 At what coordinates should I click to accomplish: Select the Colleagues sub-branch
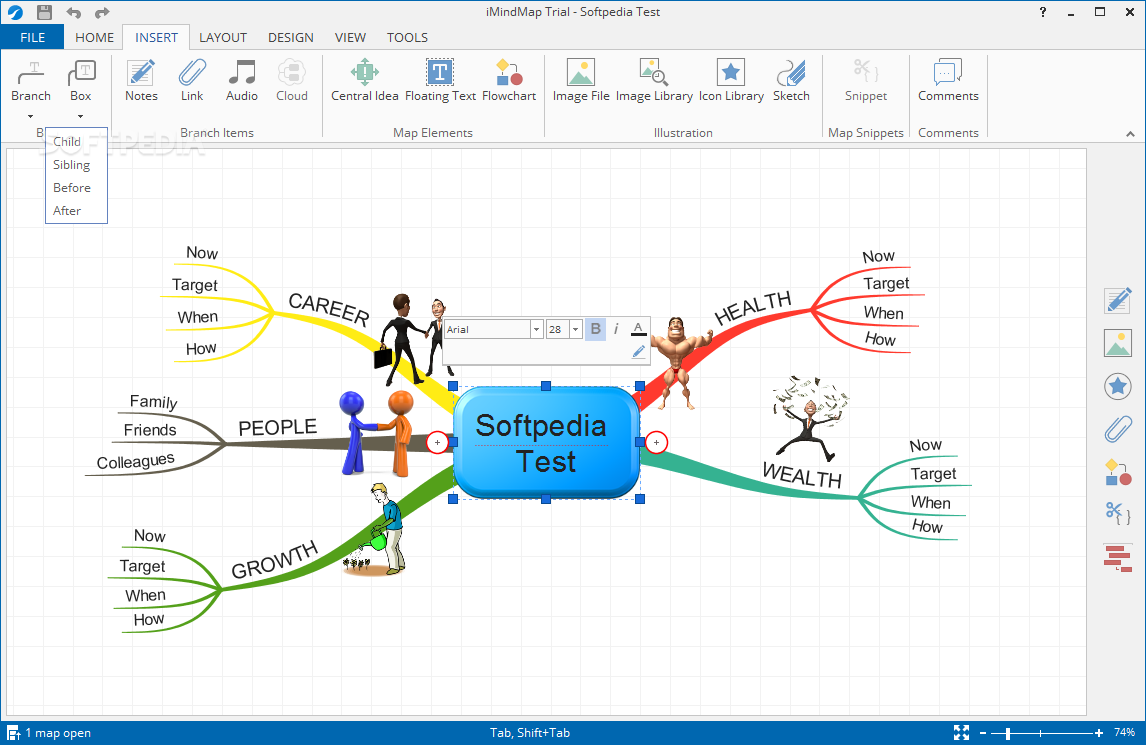click(135, 461)
